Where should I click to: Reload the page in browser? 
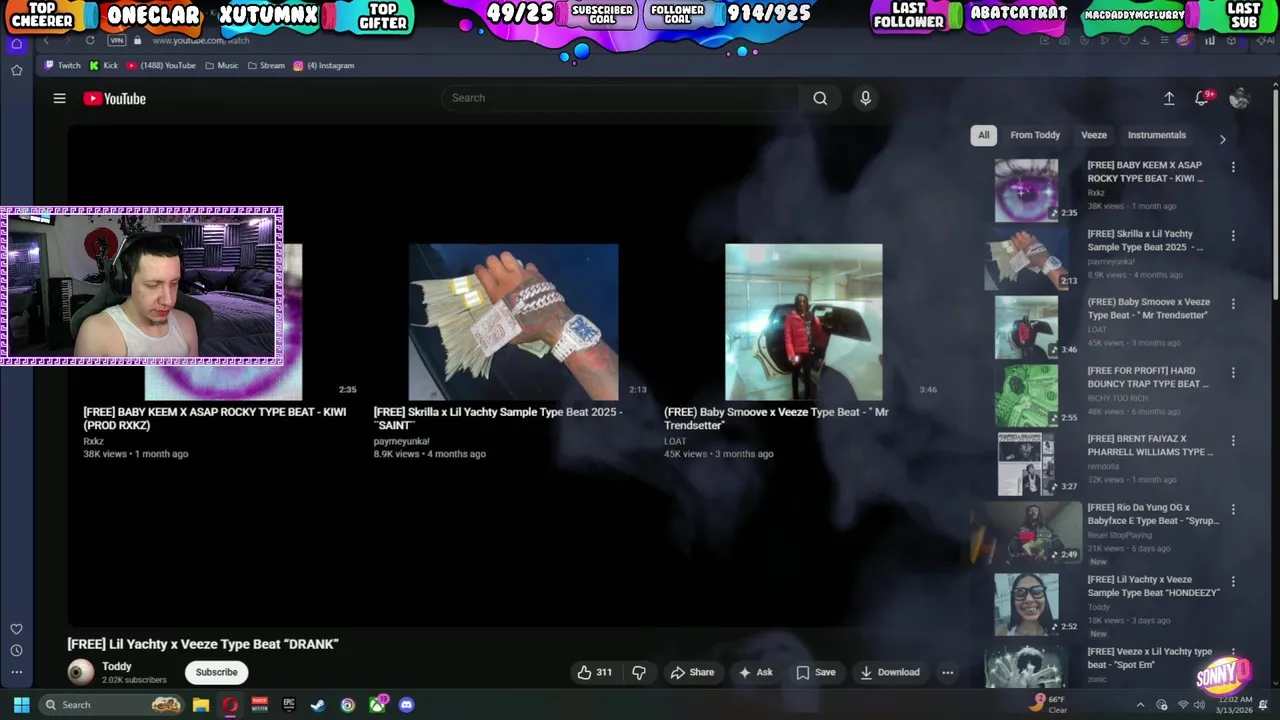[90, 40]
